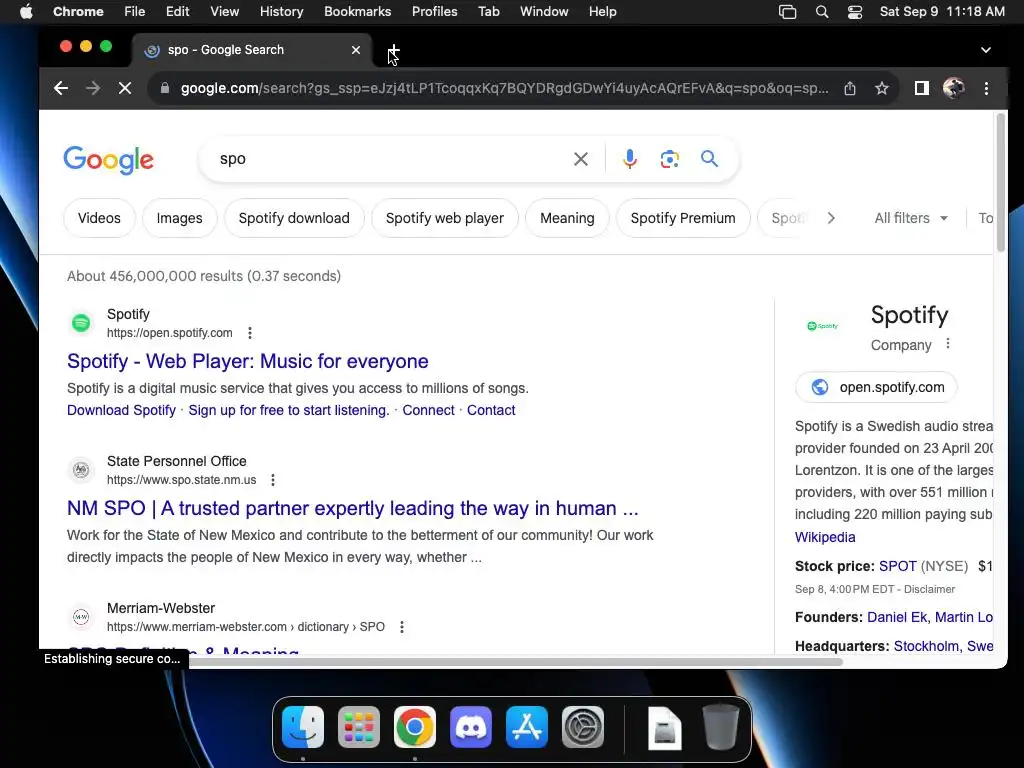This screenshot has width=1024, height=768.
Task: Open the Contact sitelink
Action: [491, 410]
